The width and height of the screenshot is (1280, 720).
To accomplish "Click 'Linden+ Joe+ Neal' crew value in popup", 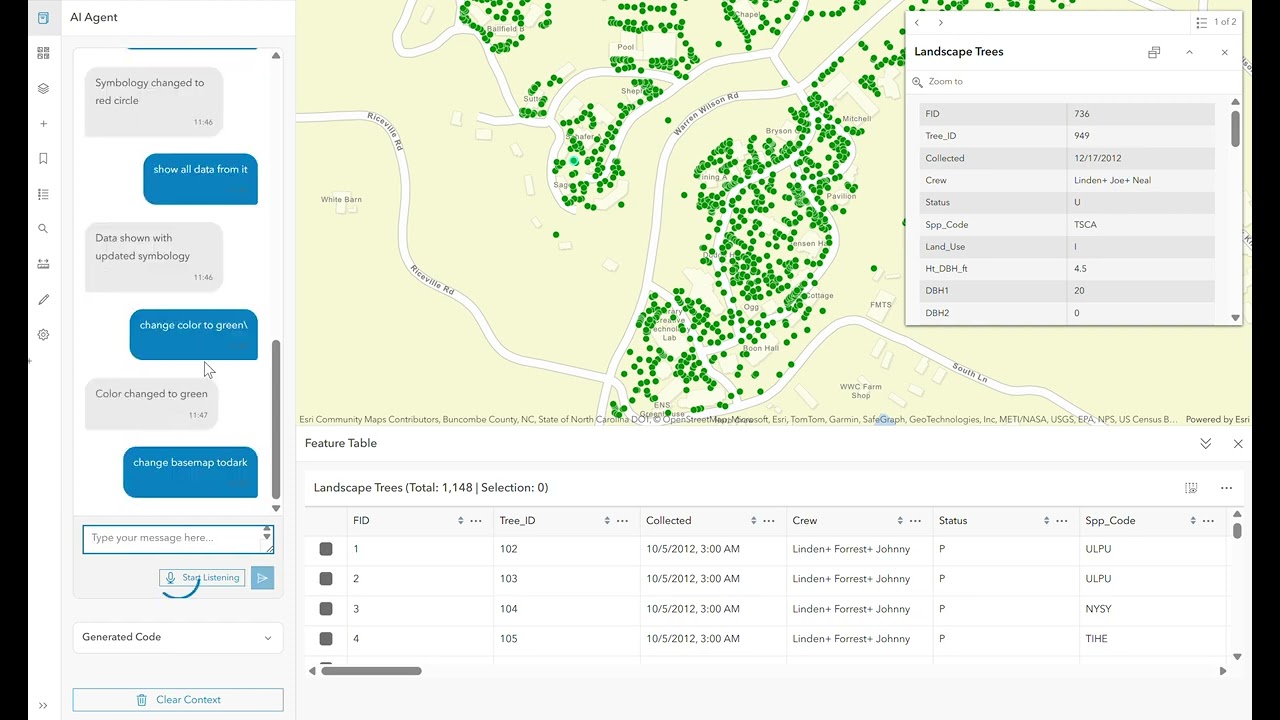I will tap(1112, 181).
